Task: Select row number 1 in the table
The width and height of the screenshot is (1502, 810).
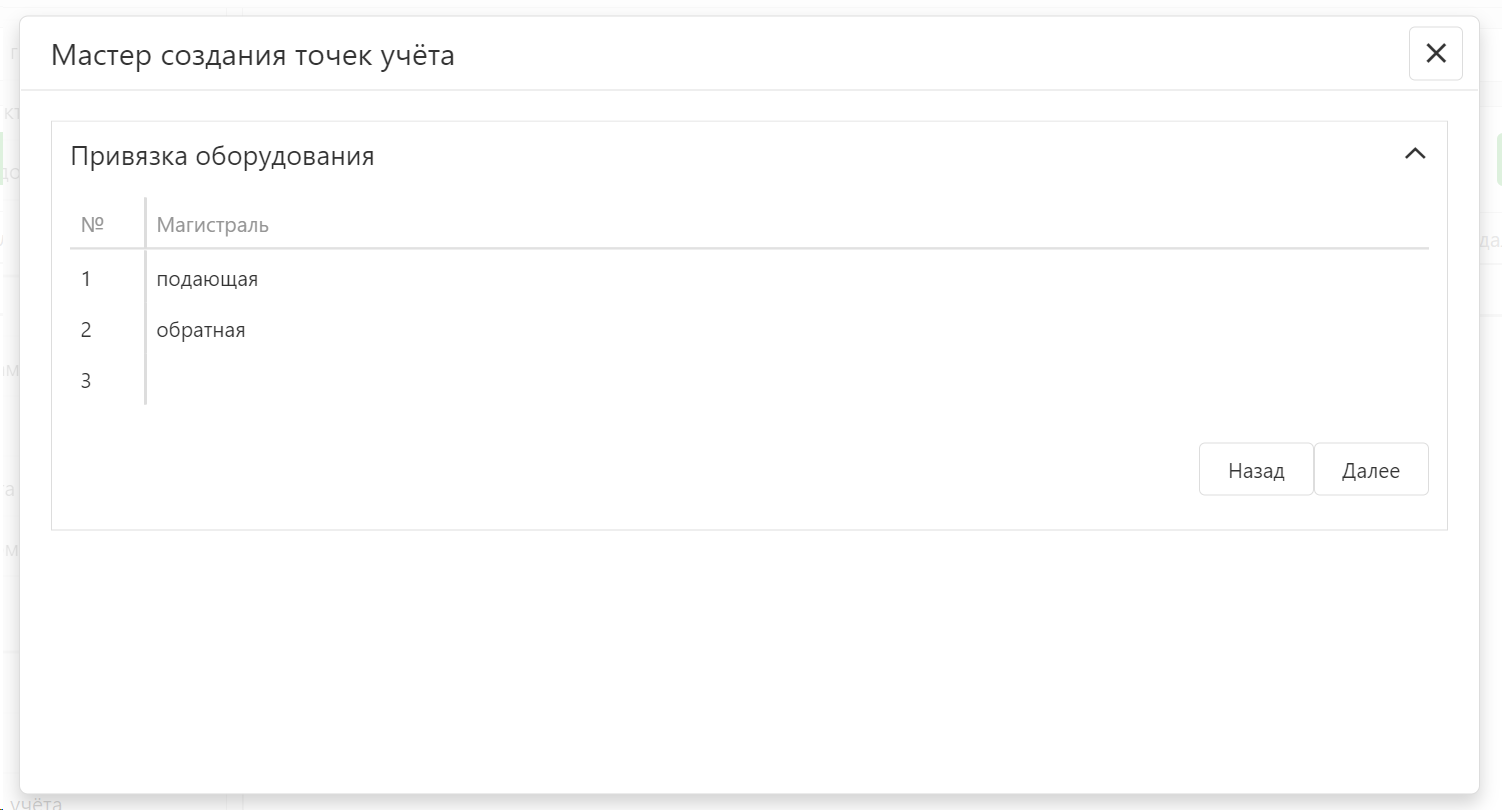Action: (x=86, y=279)
